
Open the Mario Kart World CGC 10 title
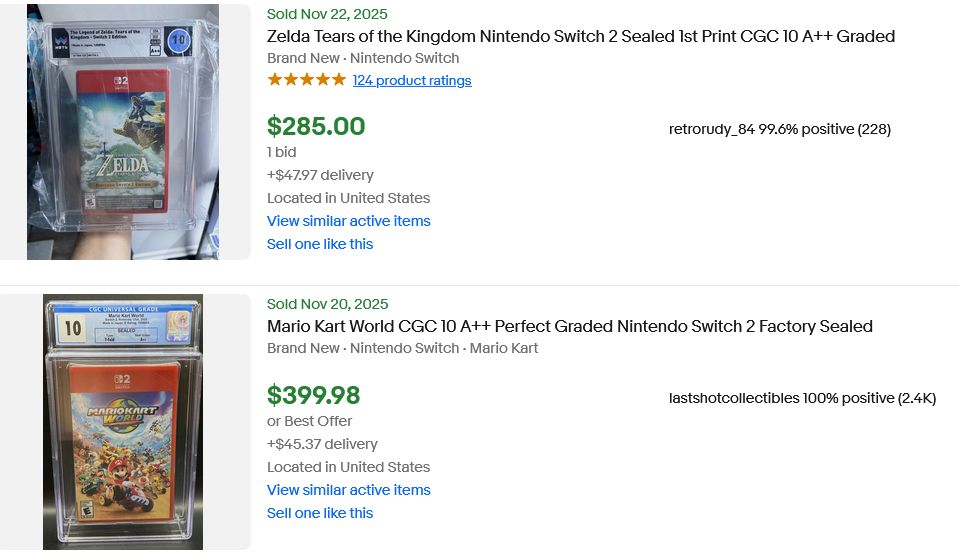point(569,326)
